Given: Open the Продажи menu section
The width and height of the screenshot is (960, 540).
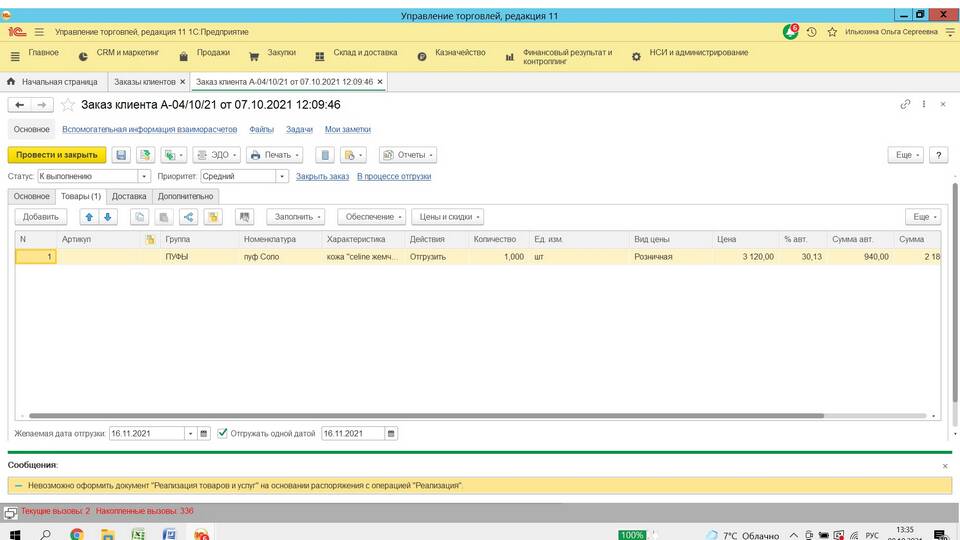Looking at the screenshot, I should [213, 53].
